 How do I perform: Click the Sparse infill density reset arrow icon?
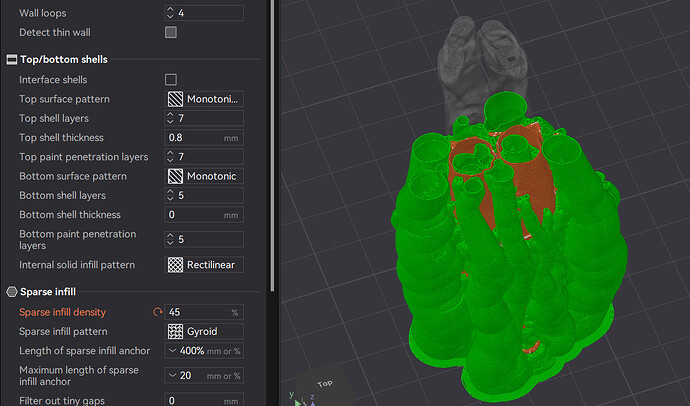158,312
